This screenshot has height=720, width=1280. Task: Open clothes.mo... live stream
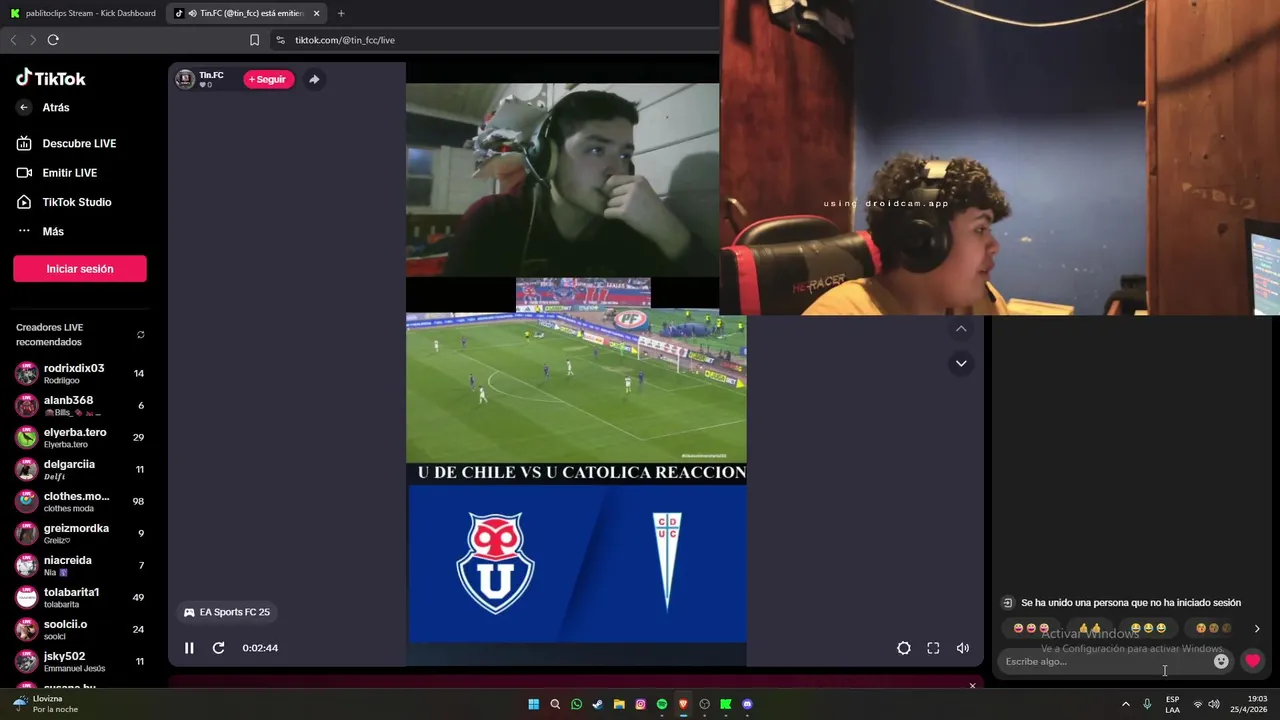coord(80,501)
